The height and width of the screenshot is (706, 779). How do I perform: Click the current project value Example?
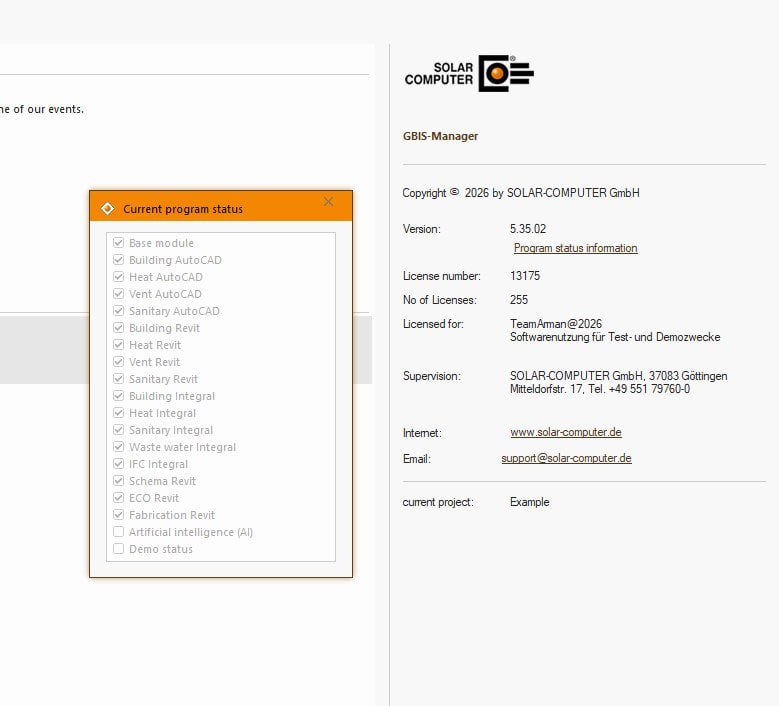coord(529,502)
